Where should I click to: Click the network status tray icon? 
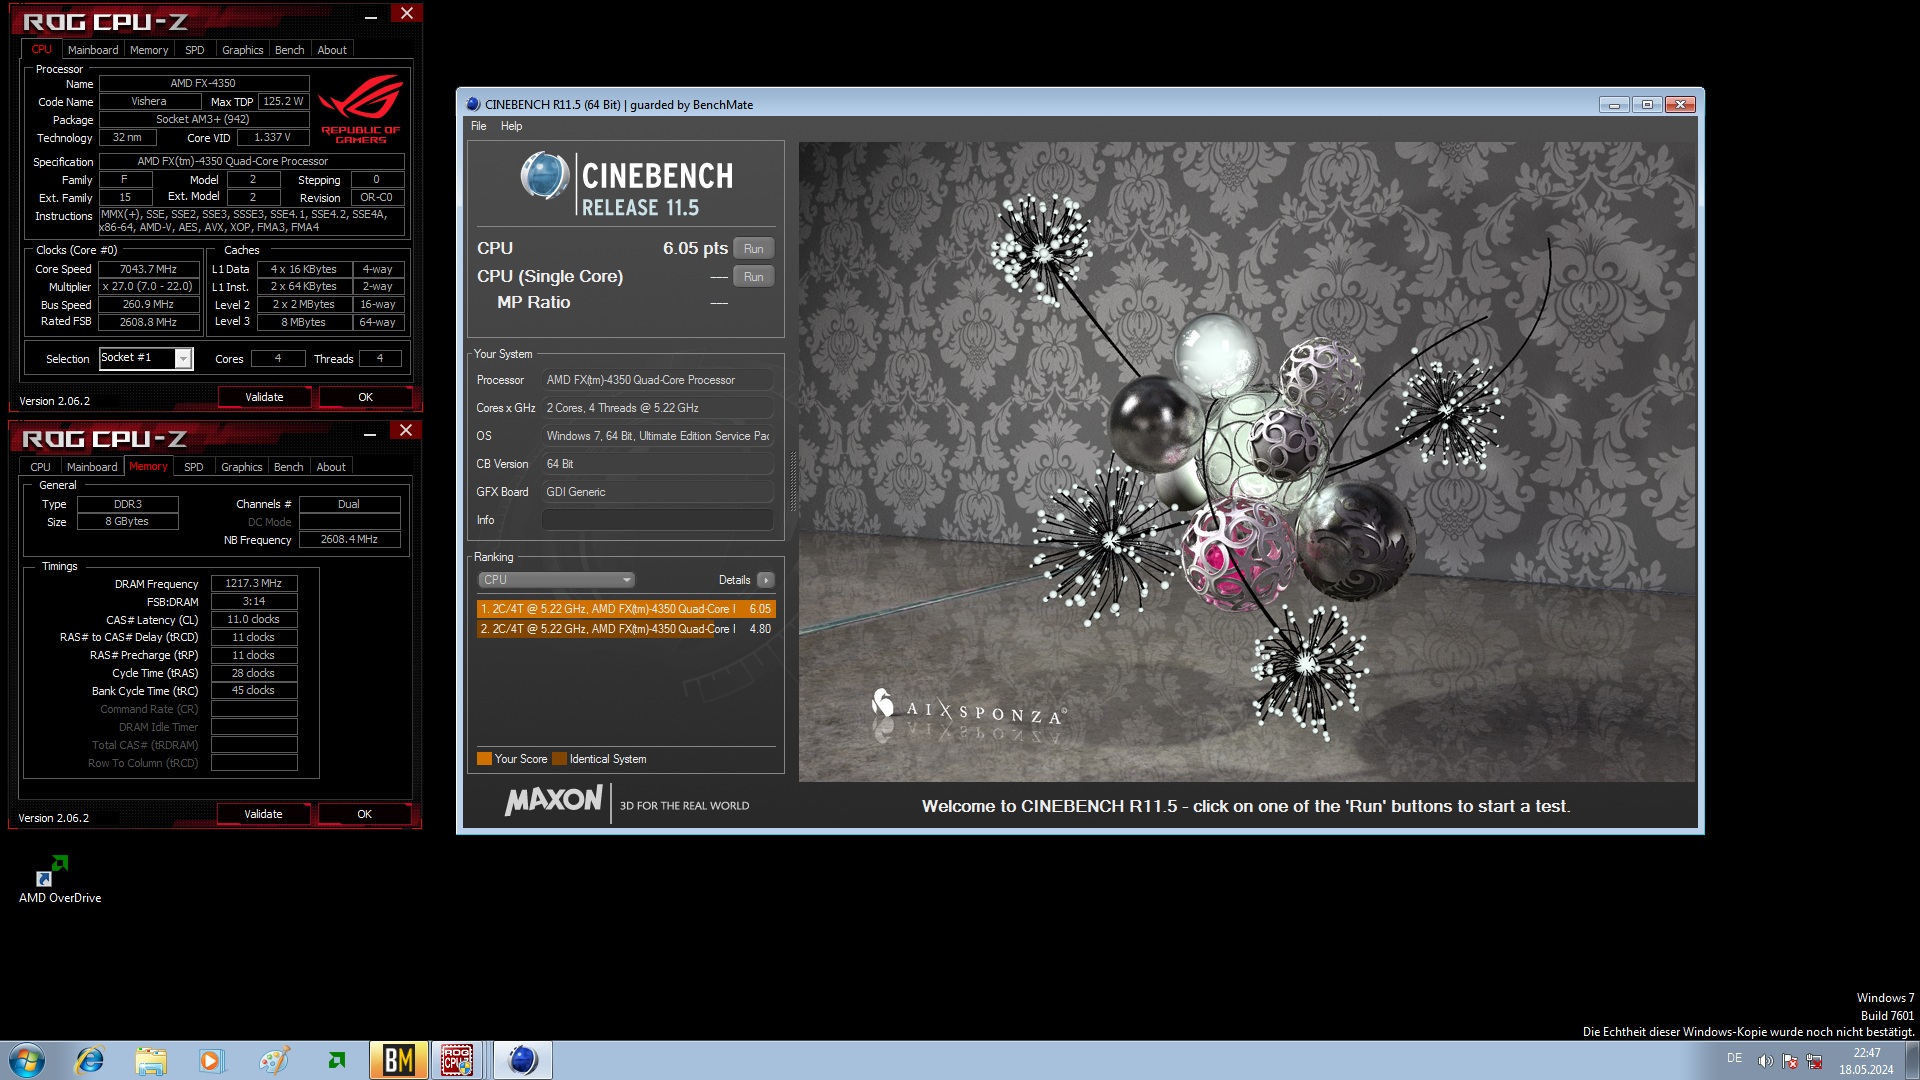[x=1814, y=1060]
